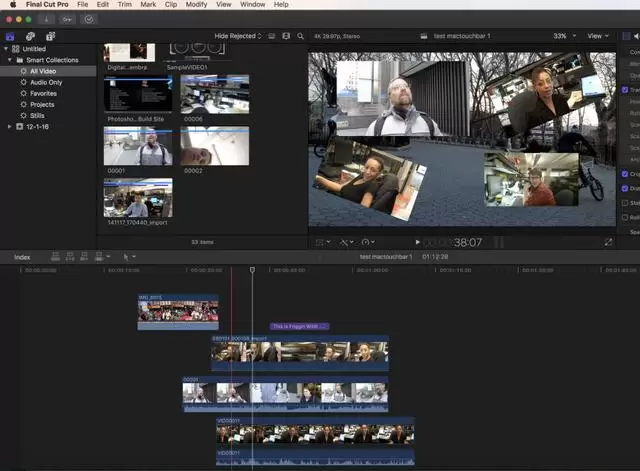Screen dimensions: 640x471
Task: Open the Titles and Generators sidebar
Action: pyautogui.click(x=49, y=36)
